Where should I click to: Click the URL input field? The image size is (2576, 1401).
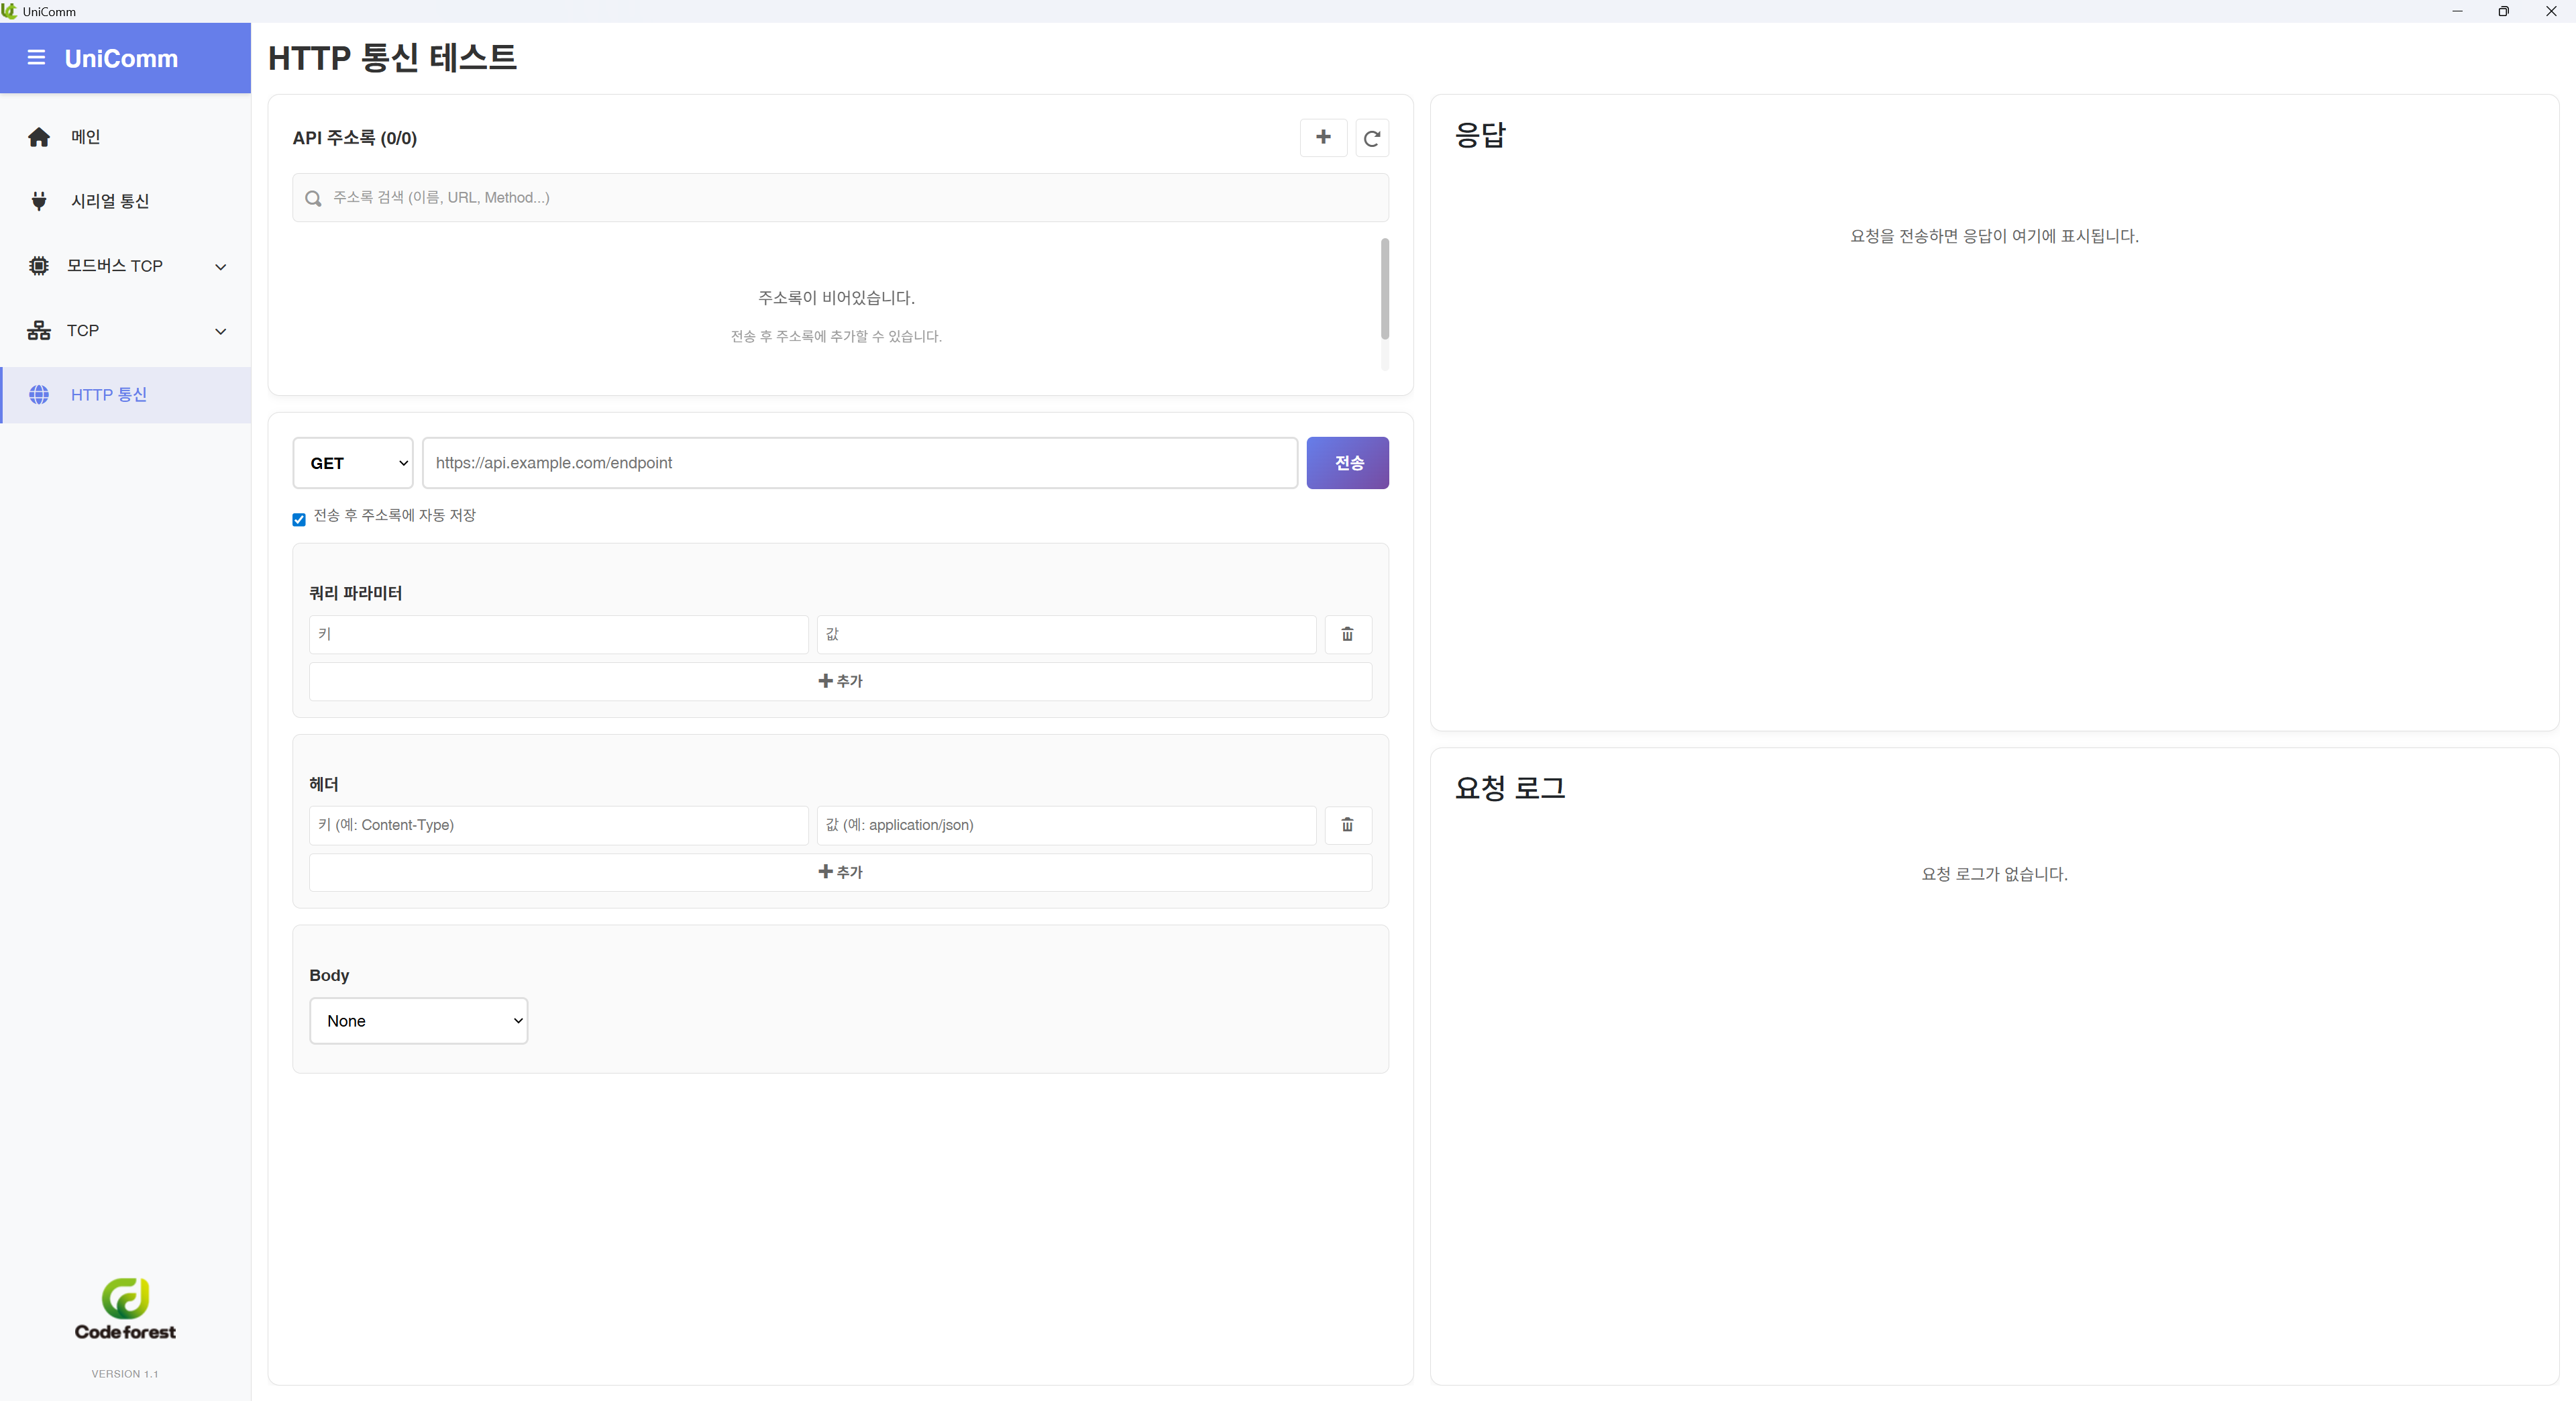[860, 463]
